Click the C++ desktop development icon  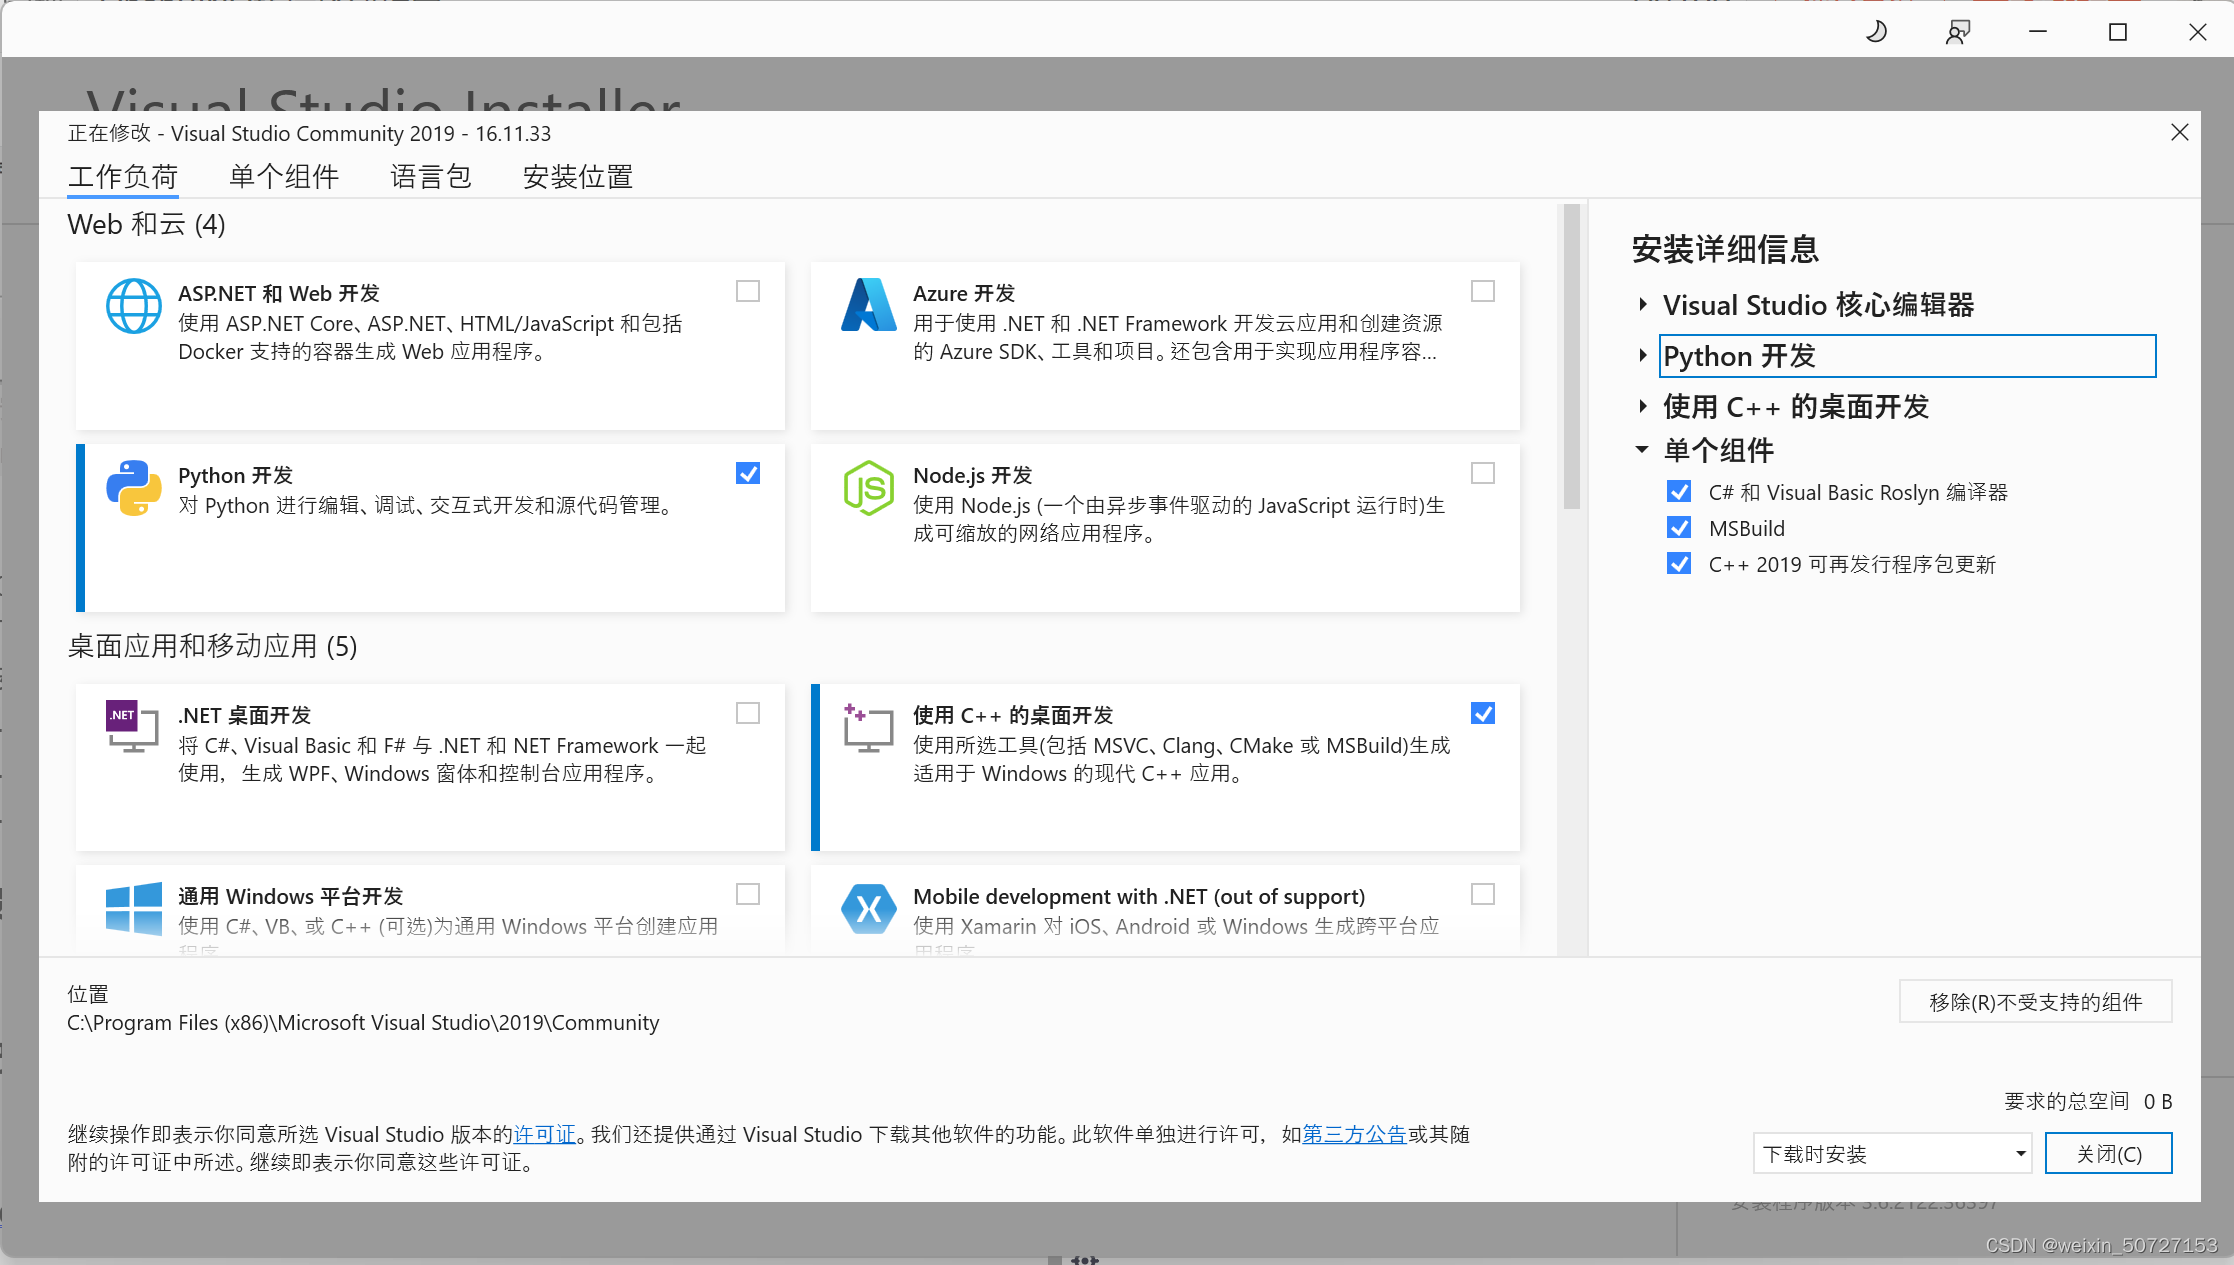(868, 727)
